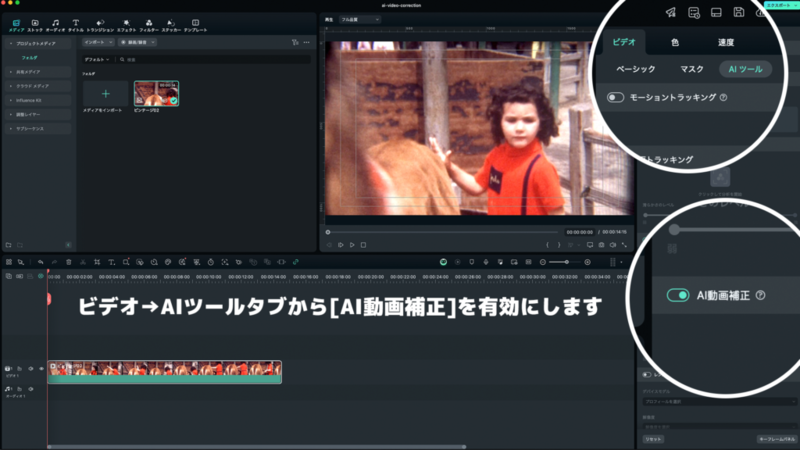Click the monitor display settings icon in preview

point(590,245)
